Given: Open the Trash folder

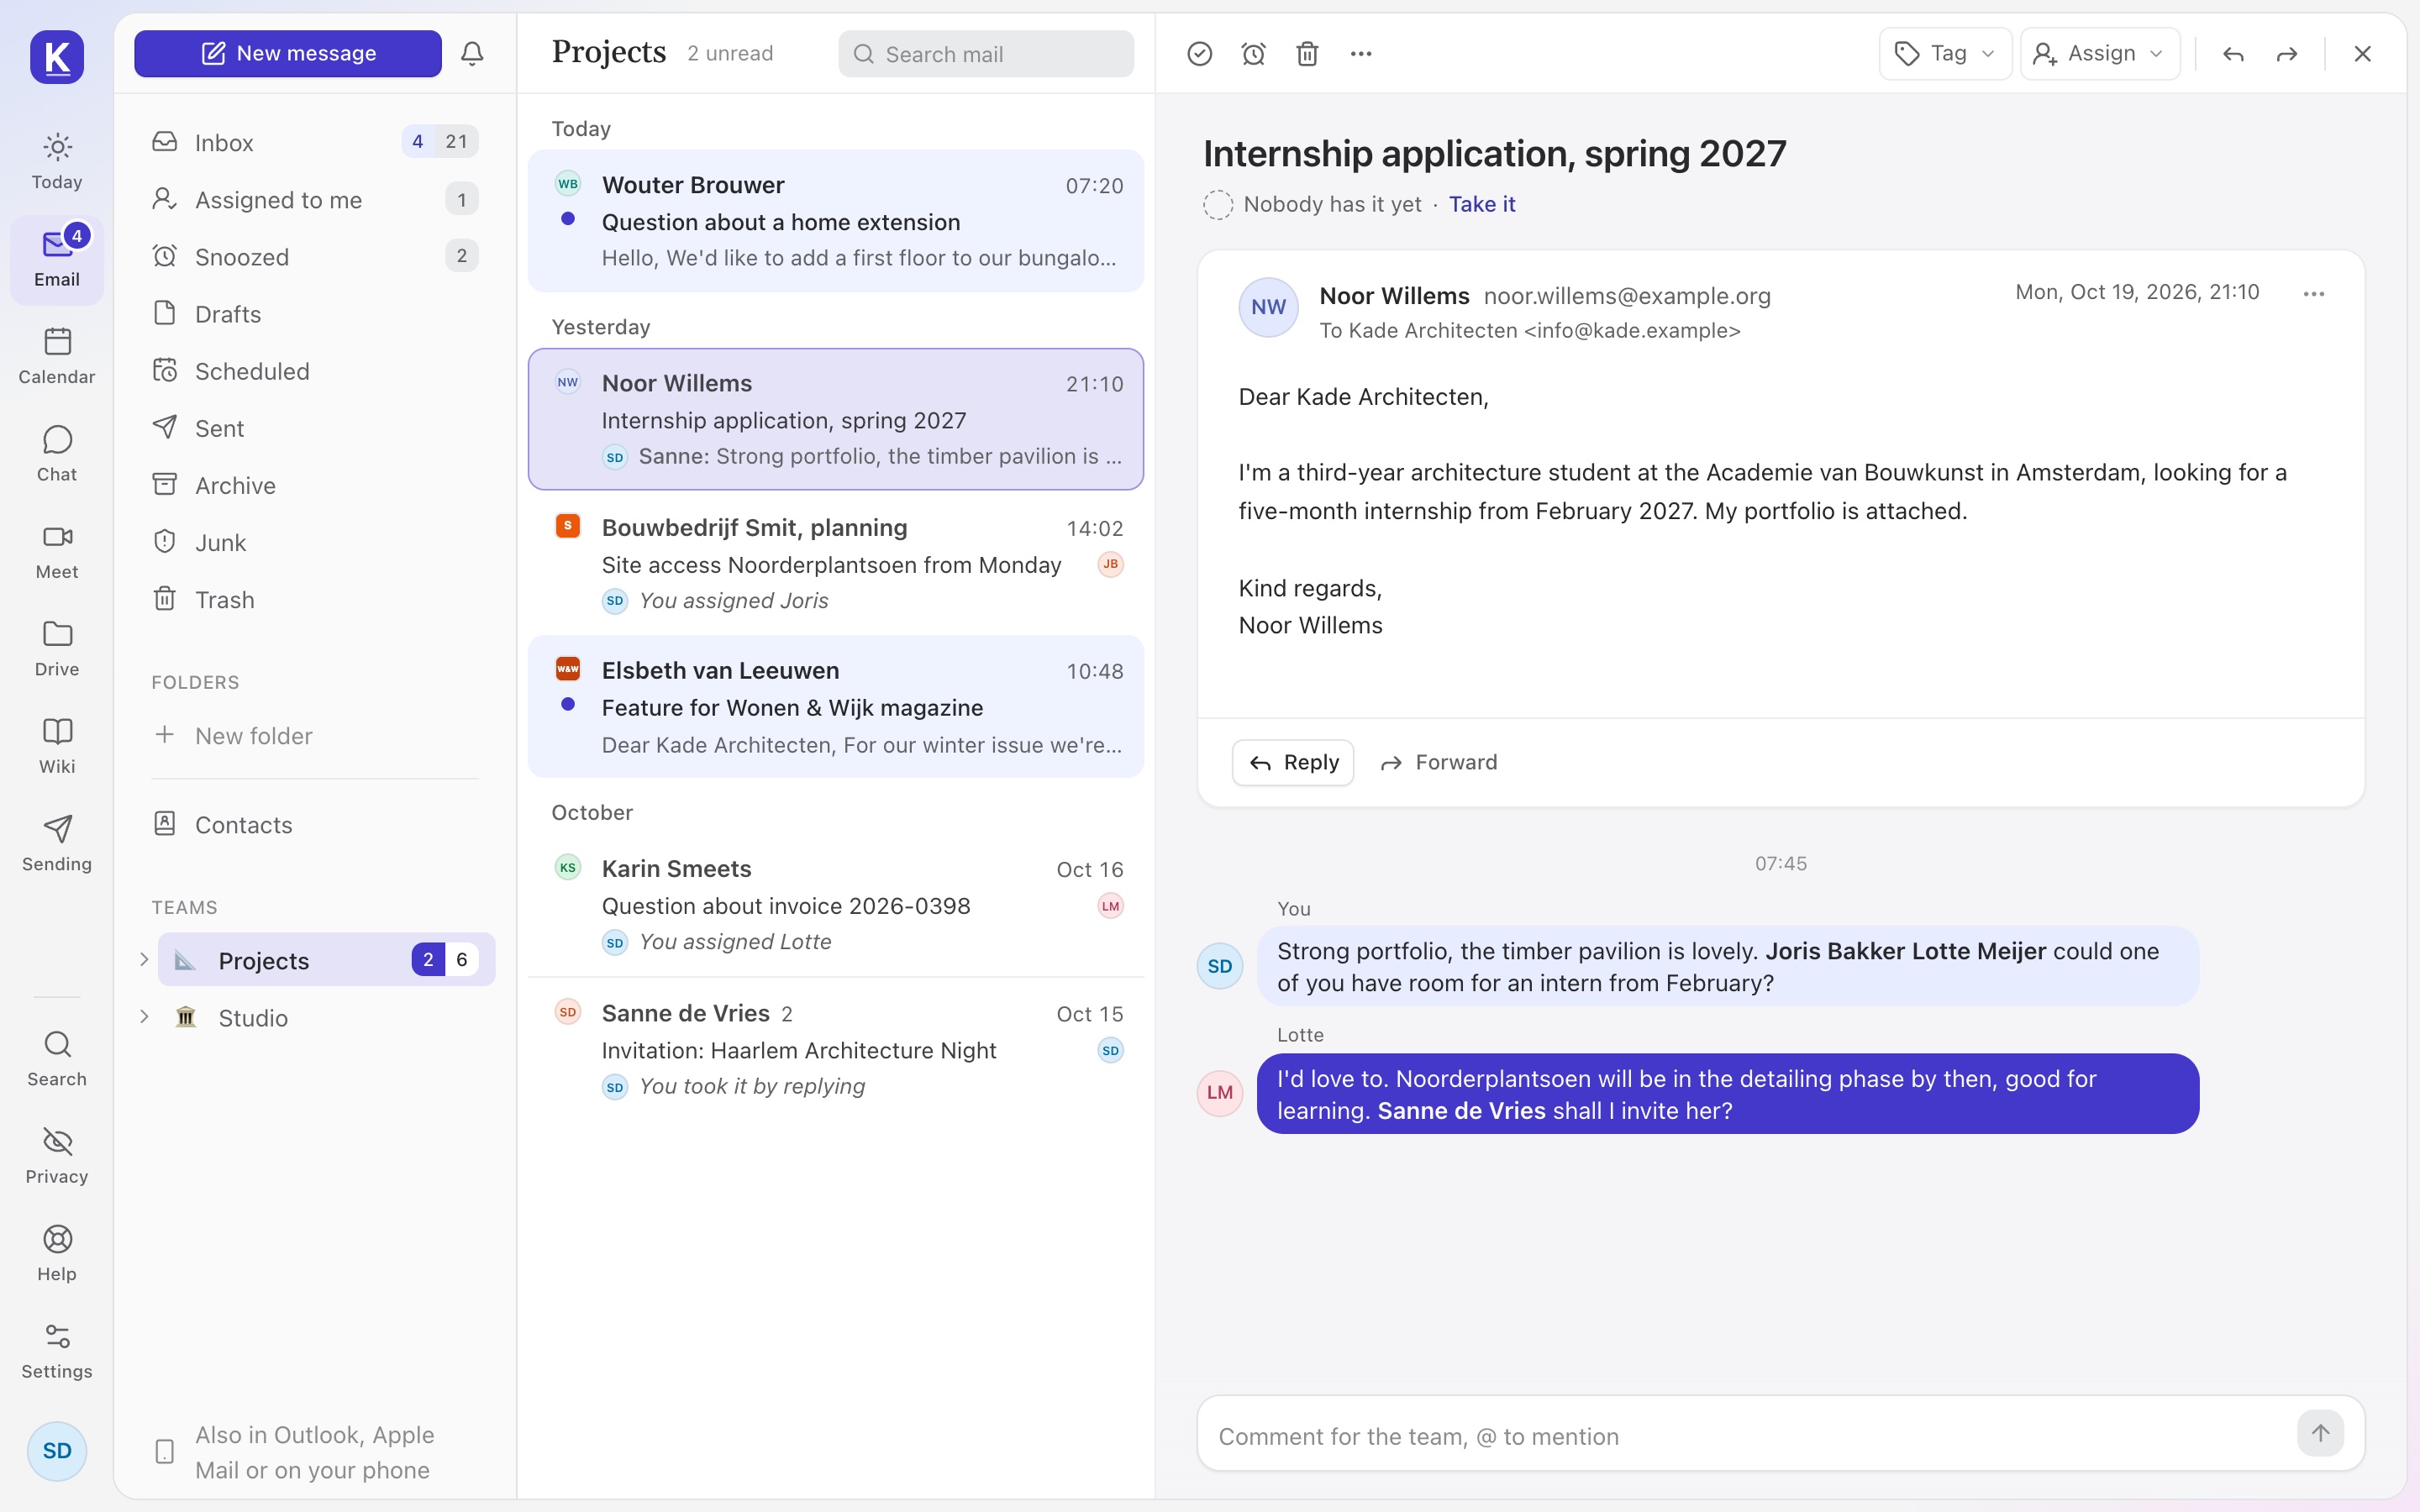Looking at the screenshot, I should [x=314, y=598].
